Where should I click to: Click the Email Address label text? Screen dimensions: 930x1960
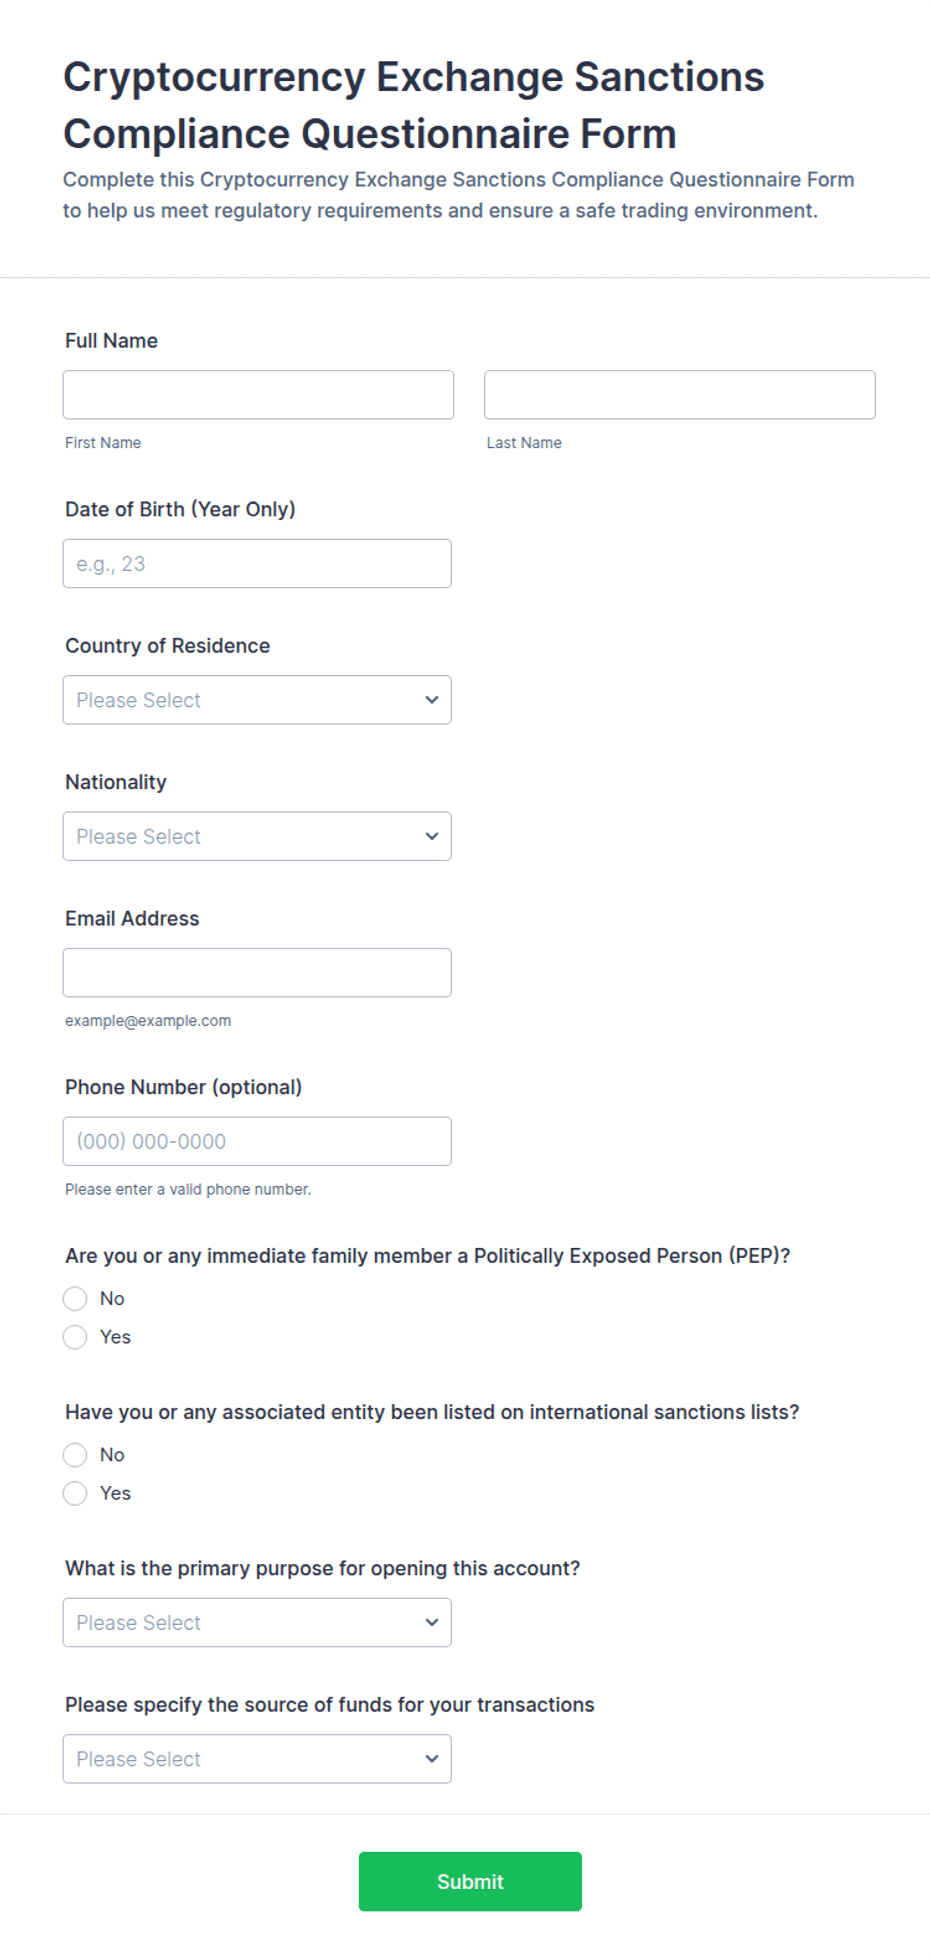coord(132,919)
